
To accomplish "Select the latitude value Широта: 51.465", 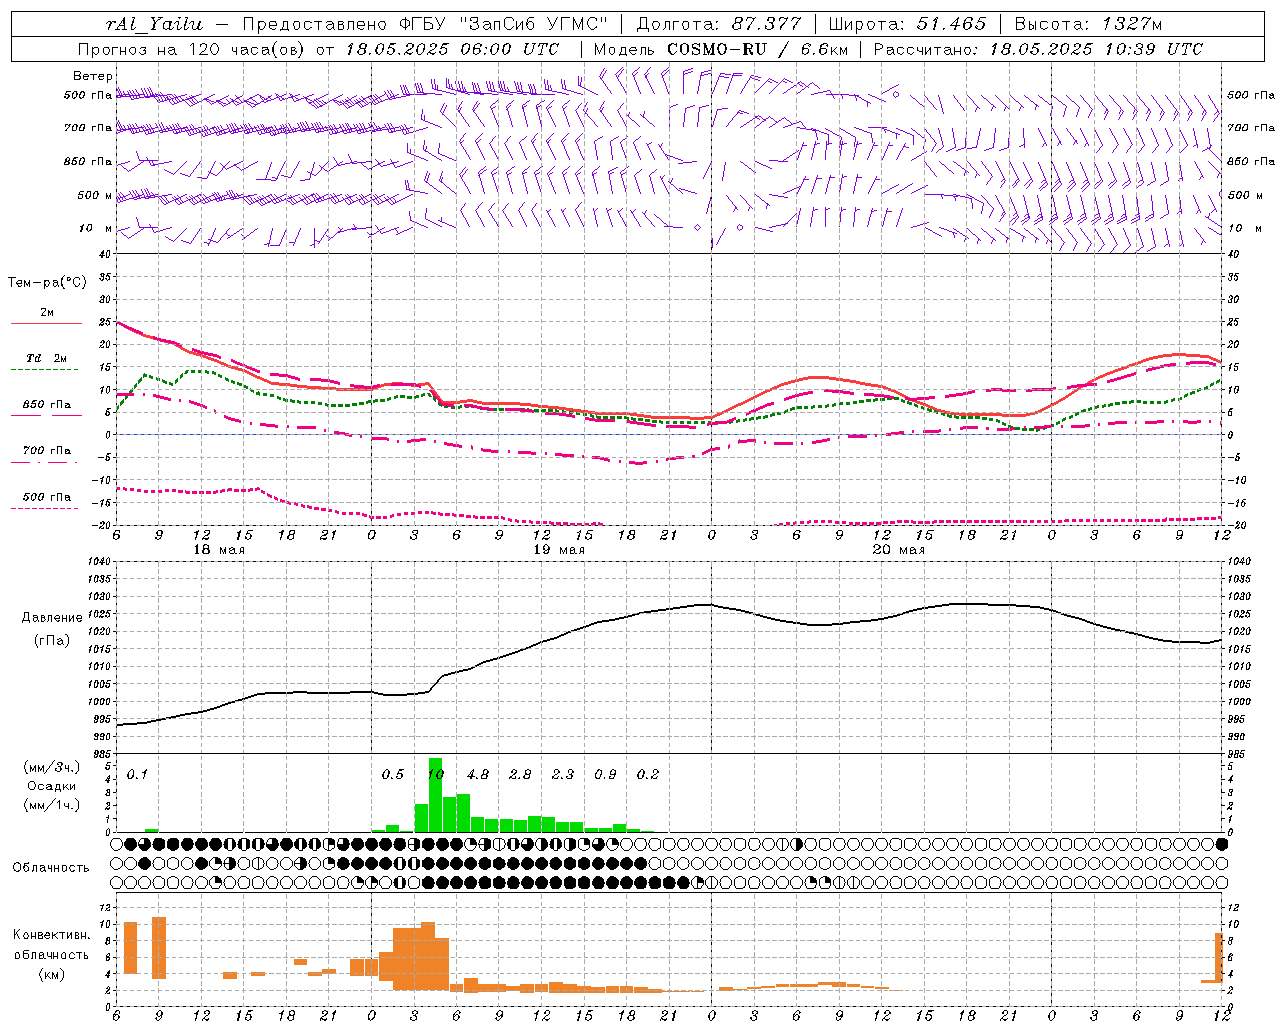I will click(907, 24).
